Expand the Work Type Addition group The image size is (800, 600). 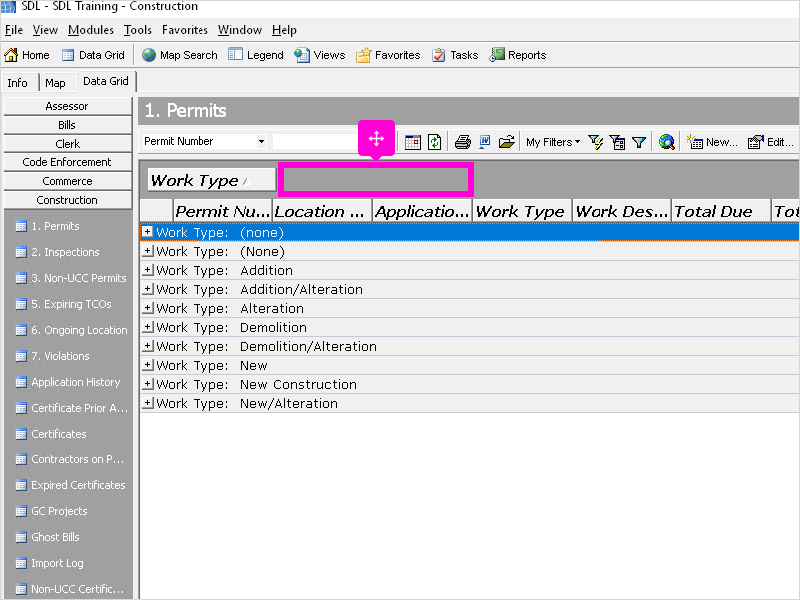coord(147,270)
